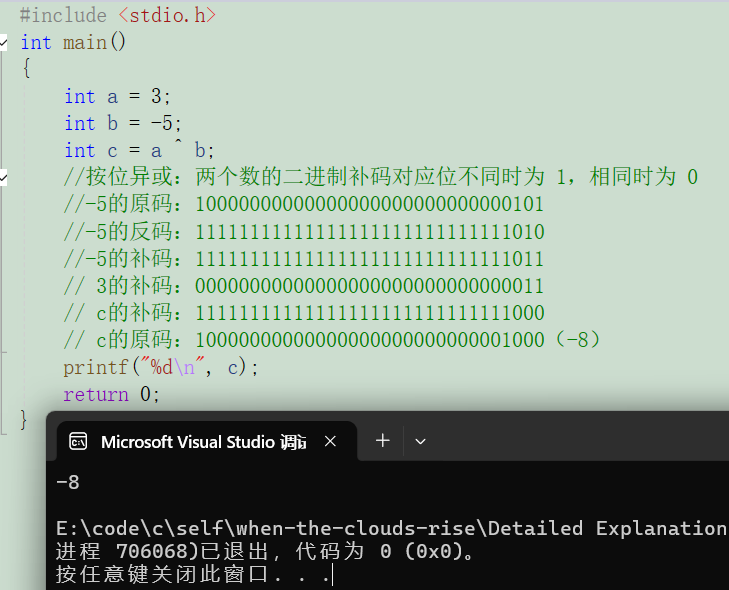Close the Microsoft Visual Studio console tab
This screenshot has width=729, height=590.
tap(330, 441)
